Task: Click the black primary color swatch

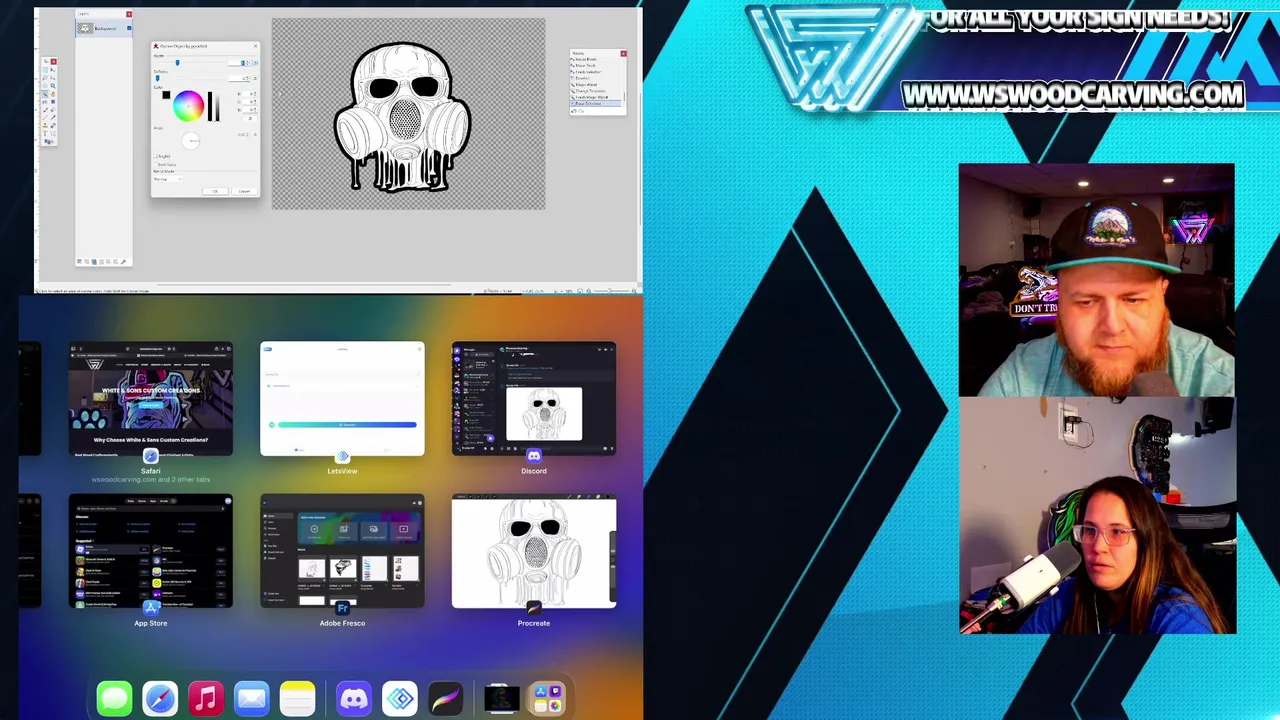Action: coord(166,95)
